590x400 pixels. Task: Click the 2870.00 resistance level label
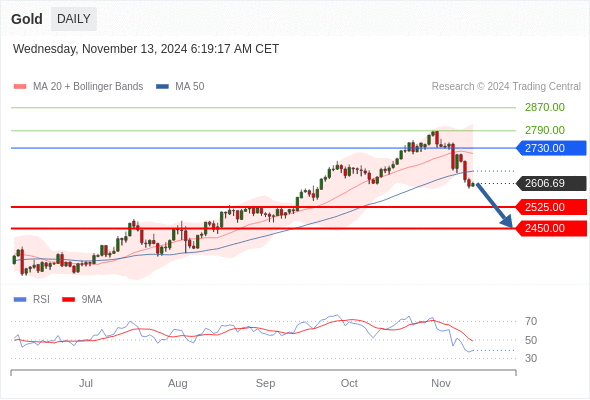coord(545,108)
